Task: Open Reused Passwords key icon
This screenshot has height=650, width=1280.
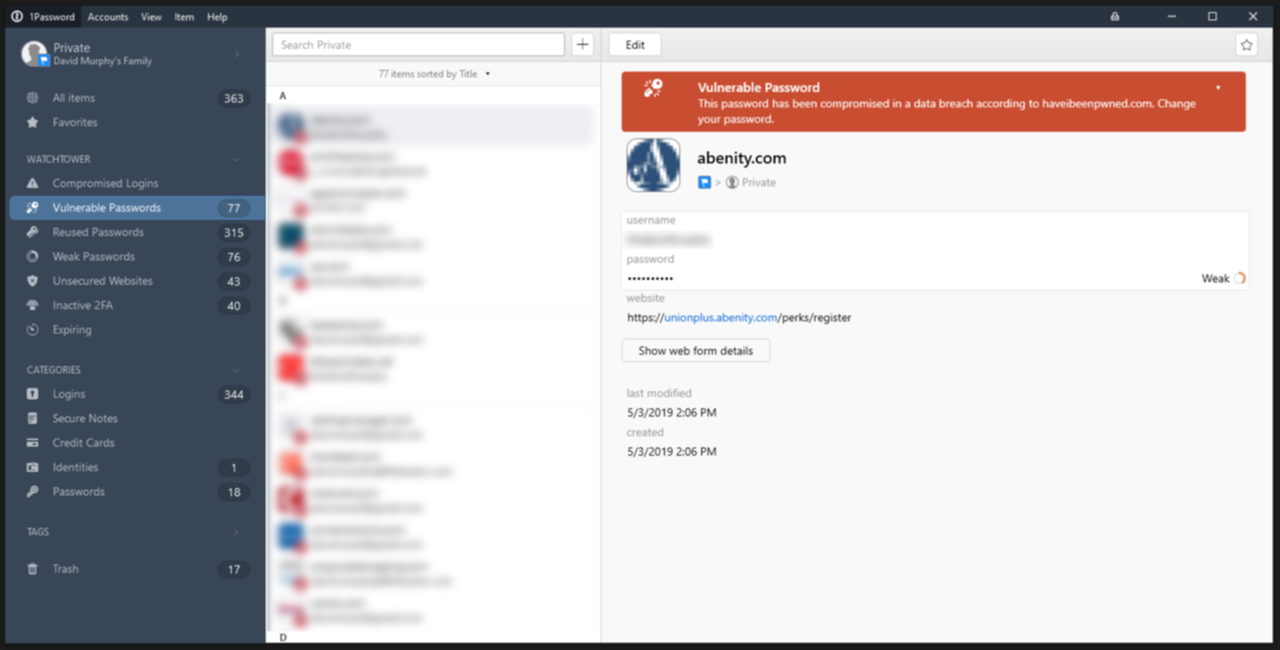Action: (x=33, y=232)
